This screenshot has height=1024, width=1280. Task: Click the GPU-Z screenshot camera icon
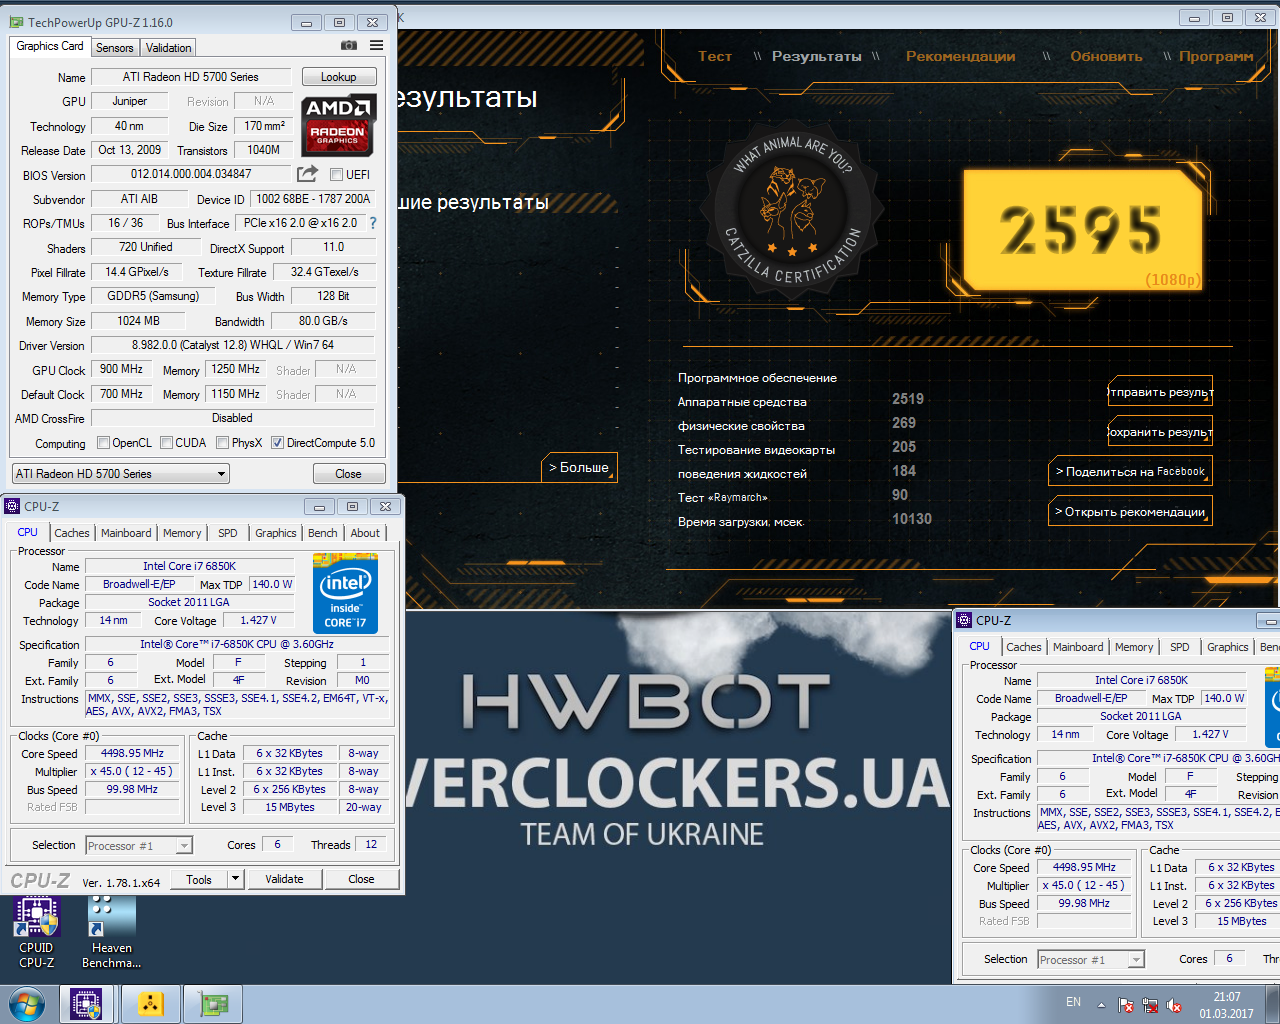pyautogui.click(x=348, y=45)
